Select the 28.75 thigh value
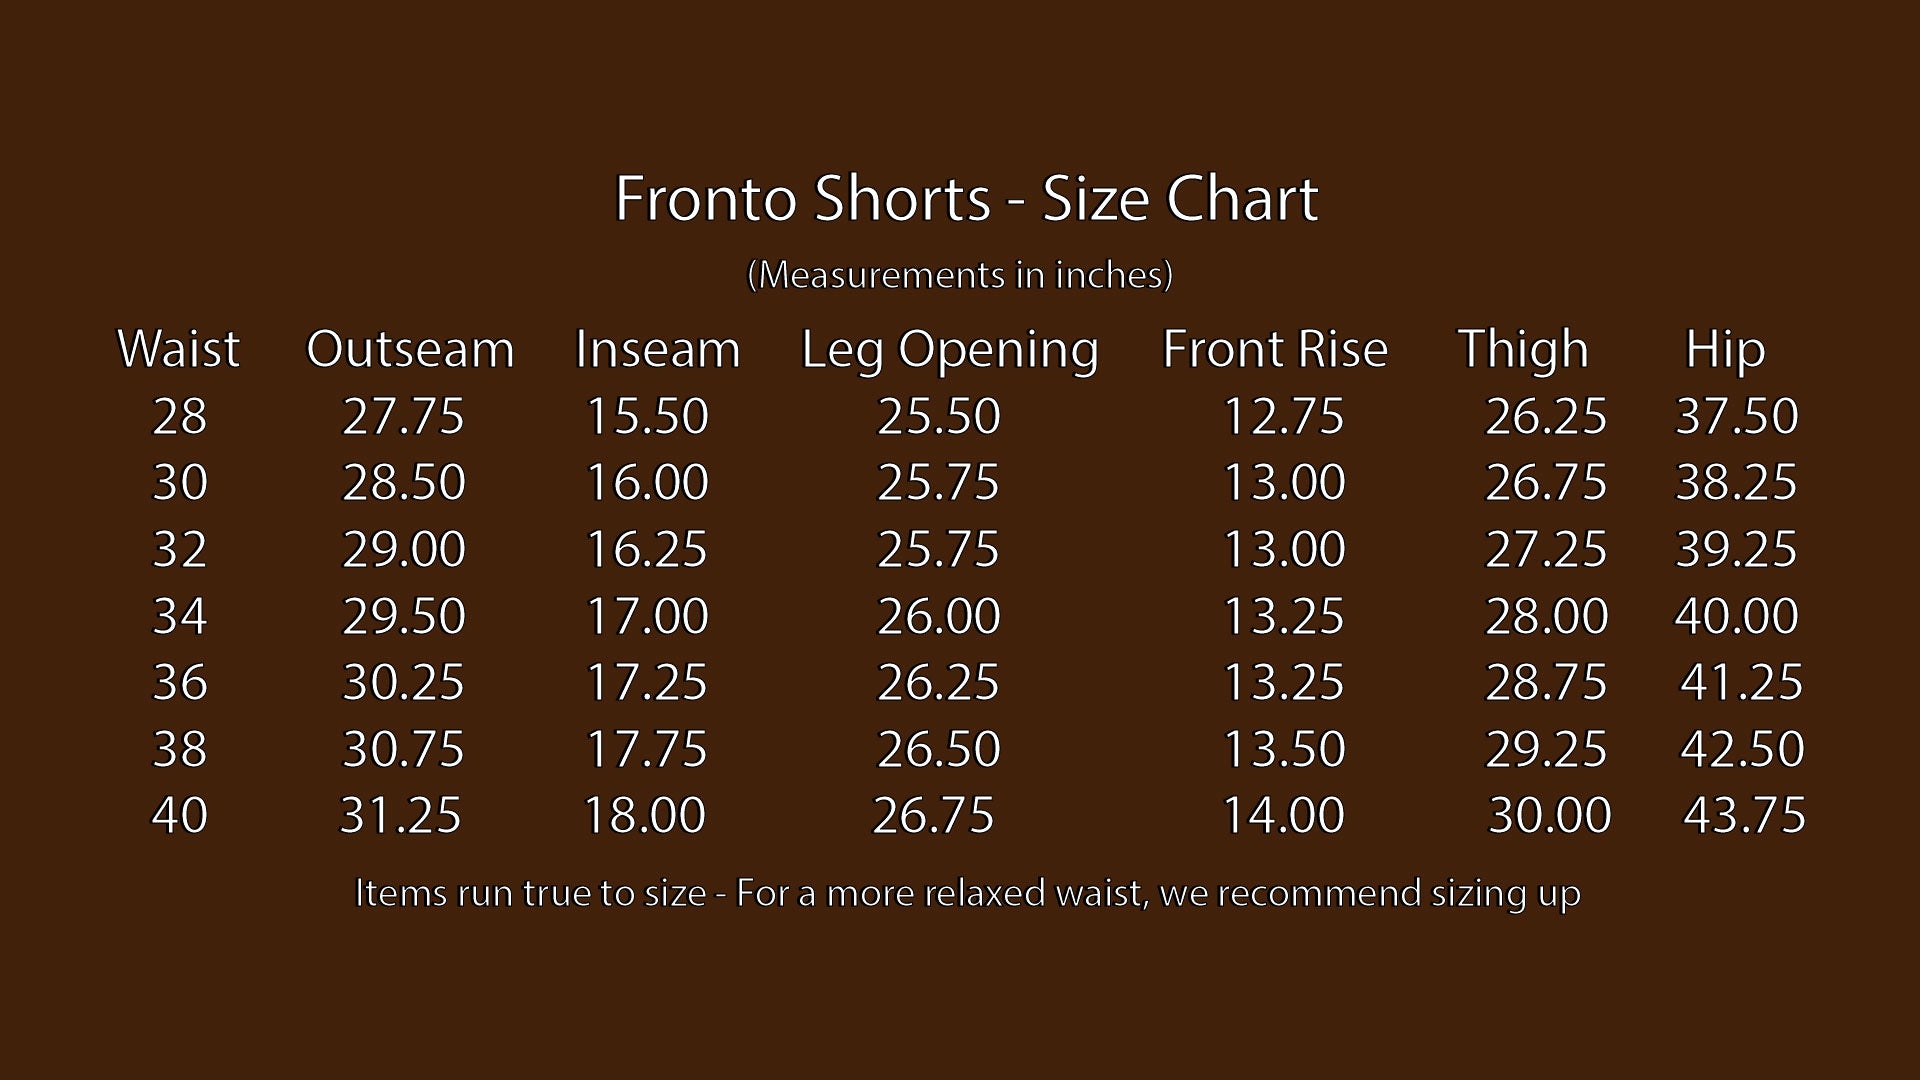This screenshot has height=1080, width=1920. 1546,682
